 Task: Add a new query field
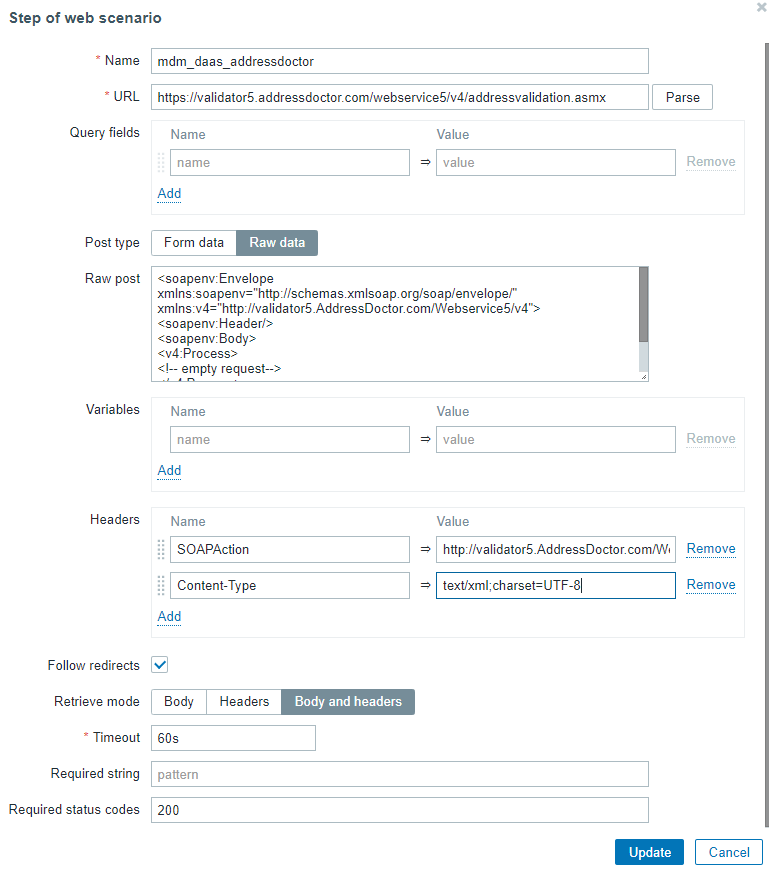click(169, 193)
